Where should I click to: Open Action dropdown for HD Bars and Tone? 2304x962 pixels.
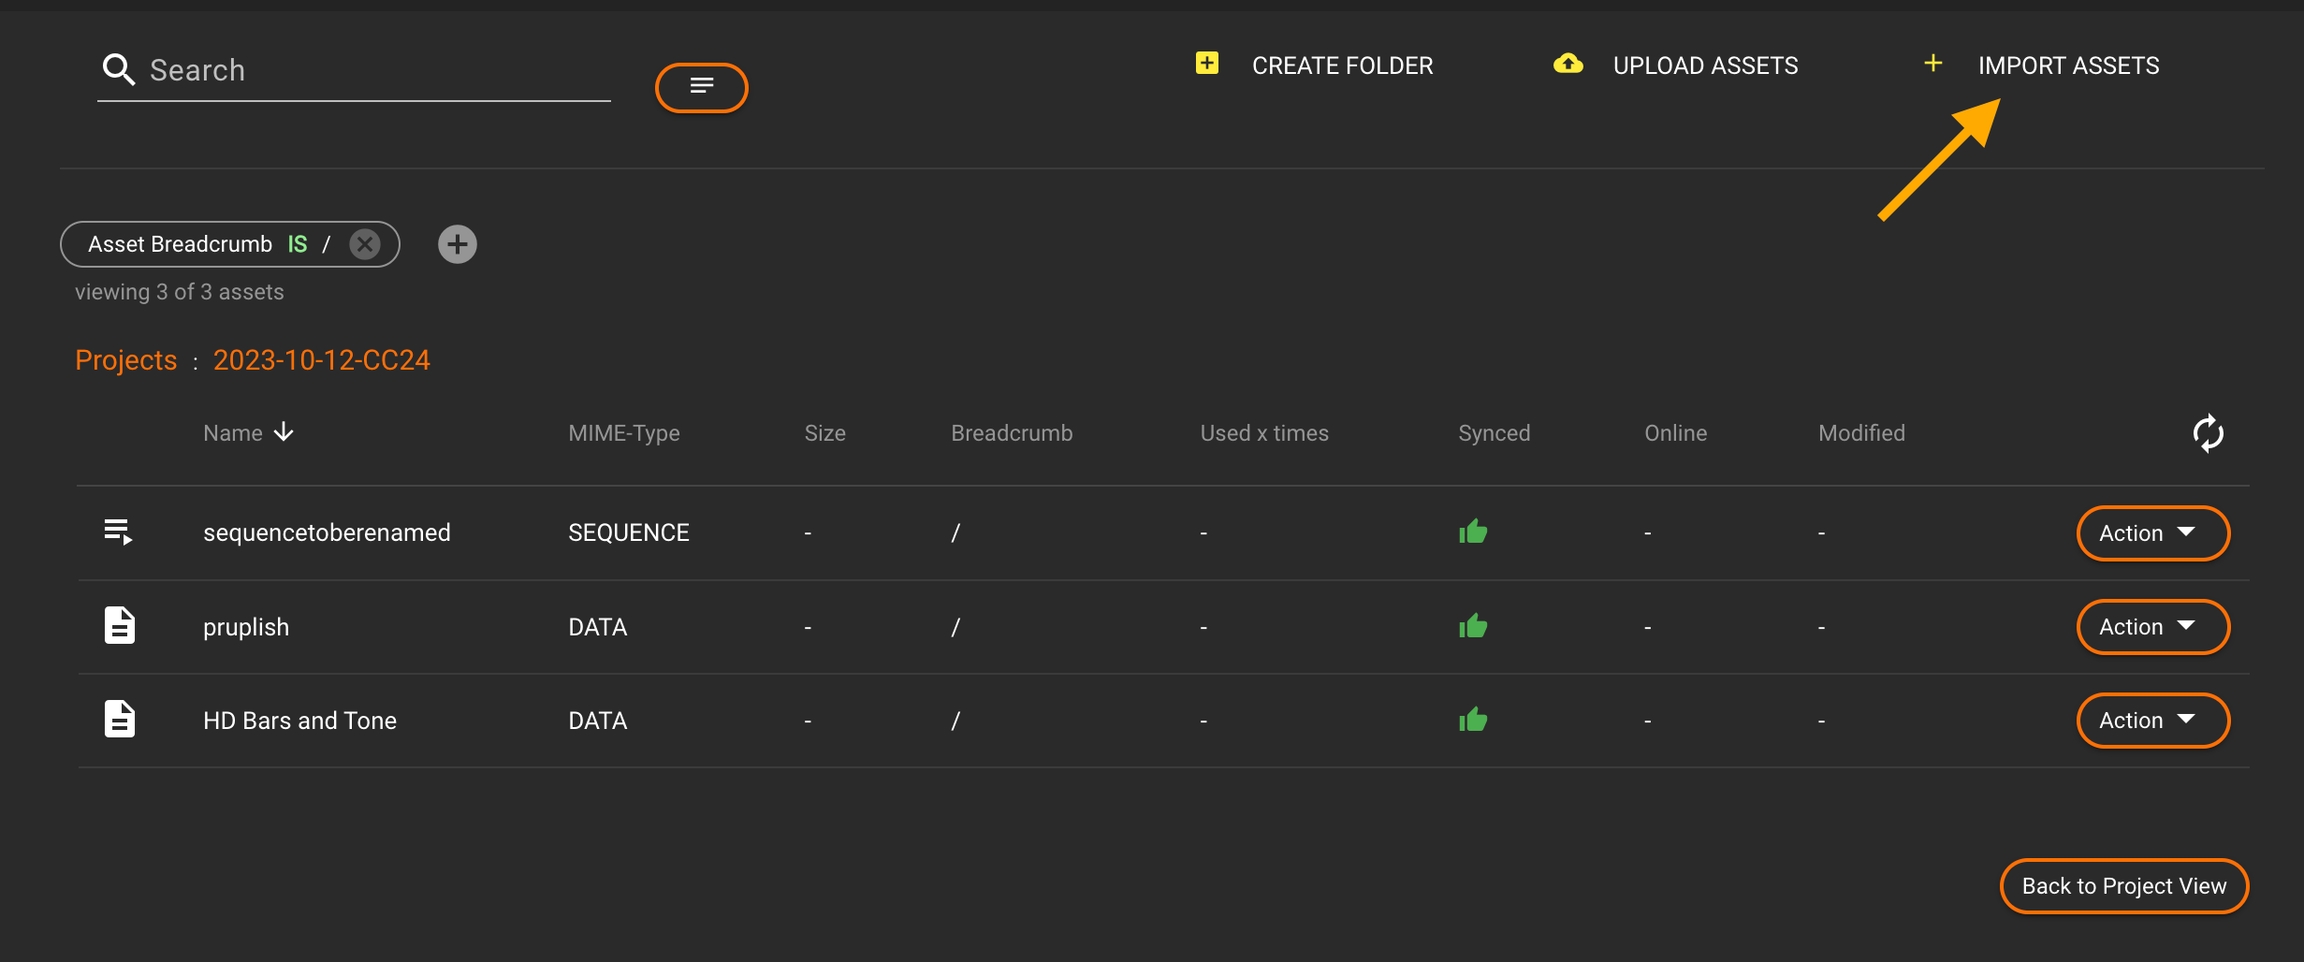pos(2152,720)
